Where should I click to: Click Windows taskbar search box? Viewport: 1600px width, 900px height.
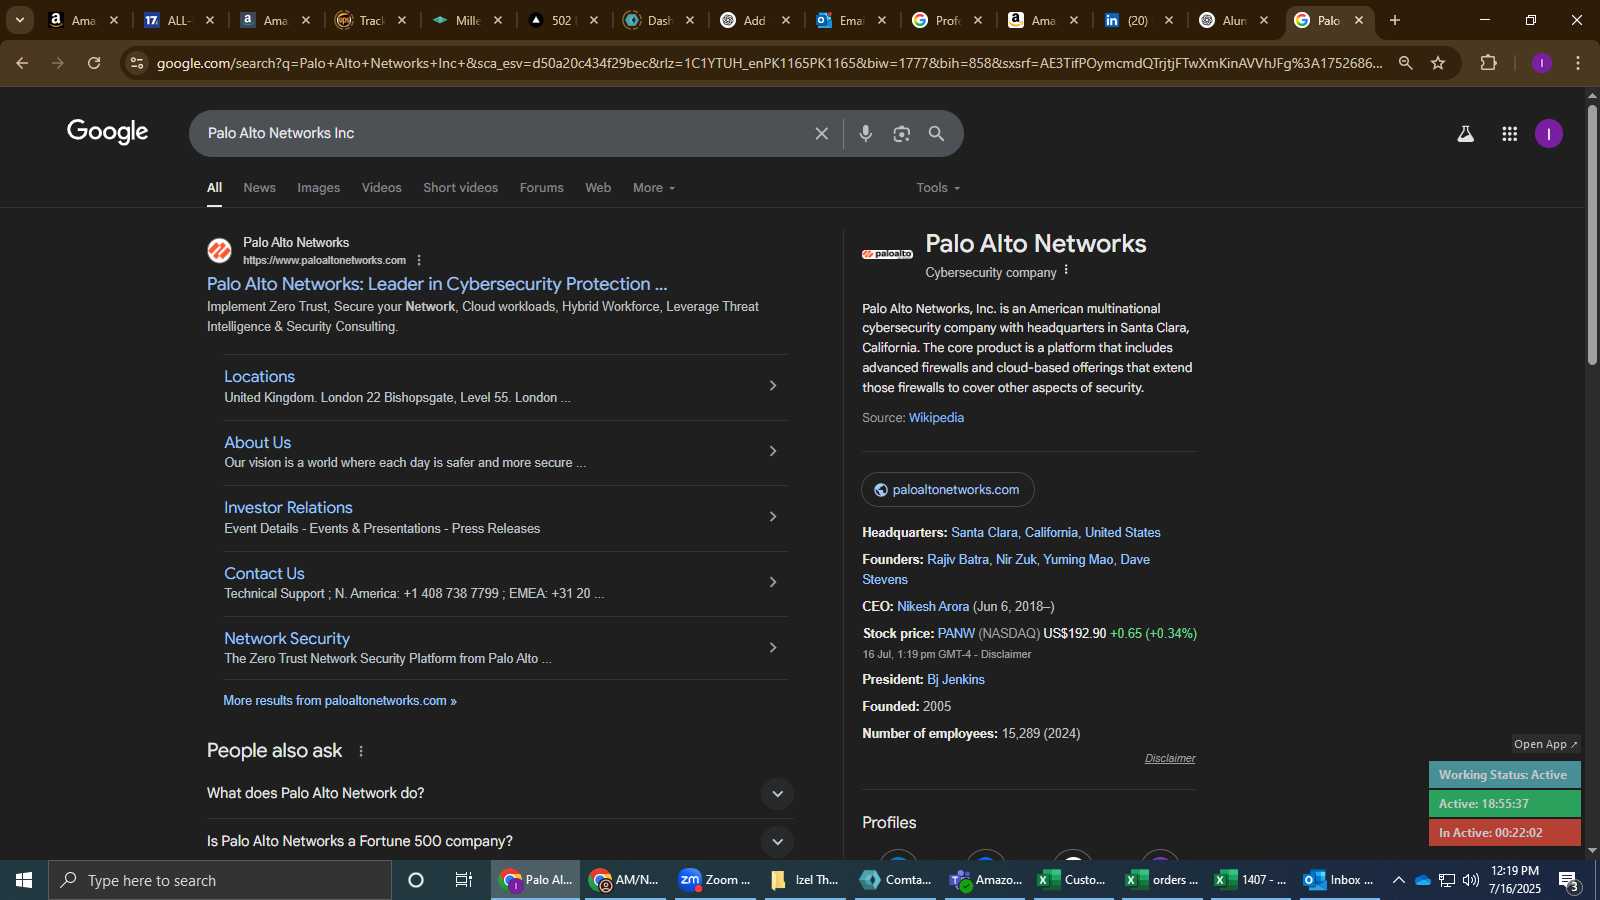220,880
